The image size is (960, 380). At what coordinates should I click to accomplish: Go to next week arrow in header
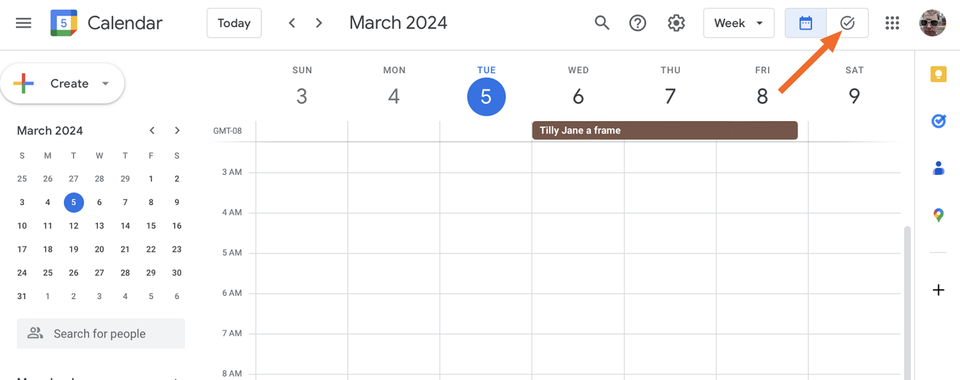click(x=318, y=23)
